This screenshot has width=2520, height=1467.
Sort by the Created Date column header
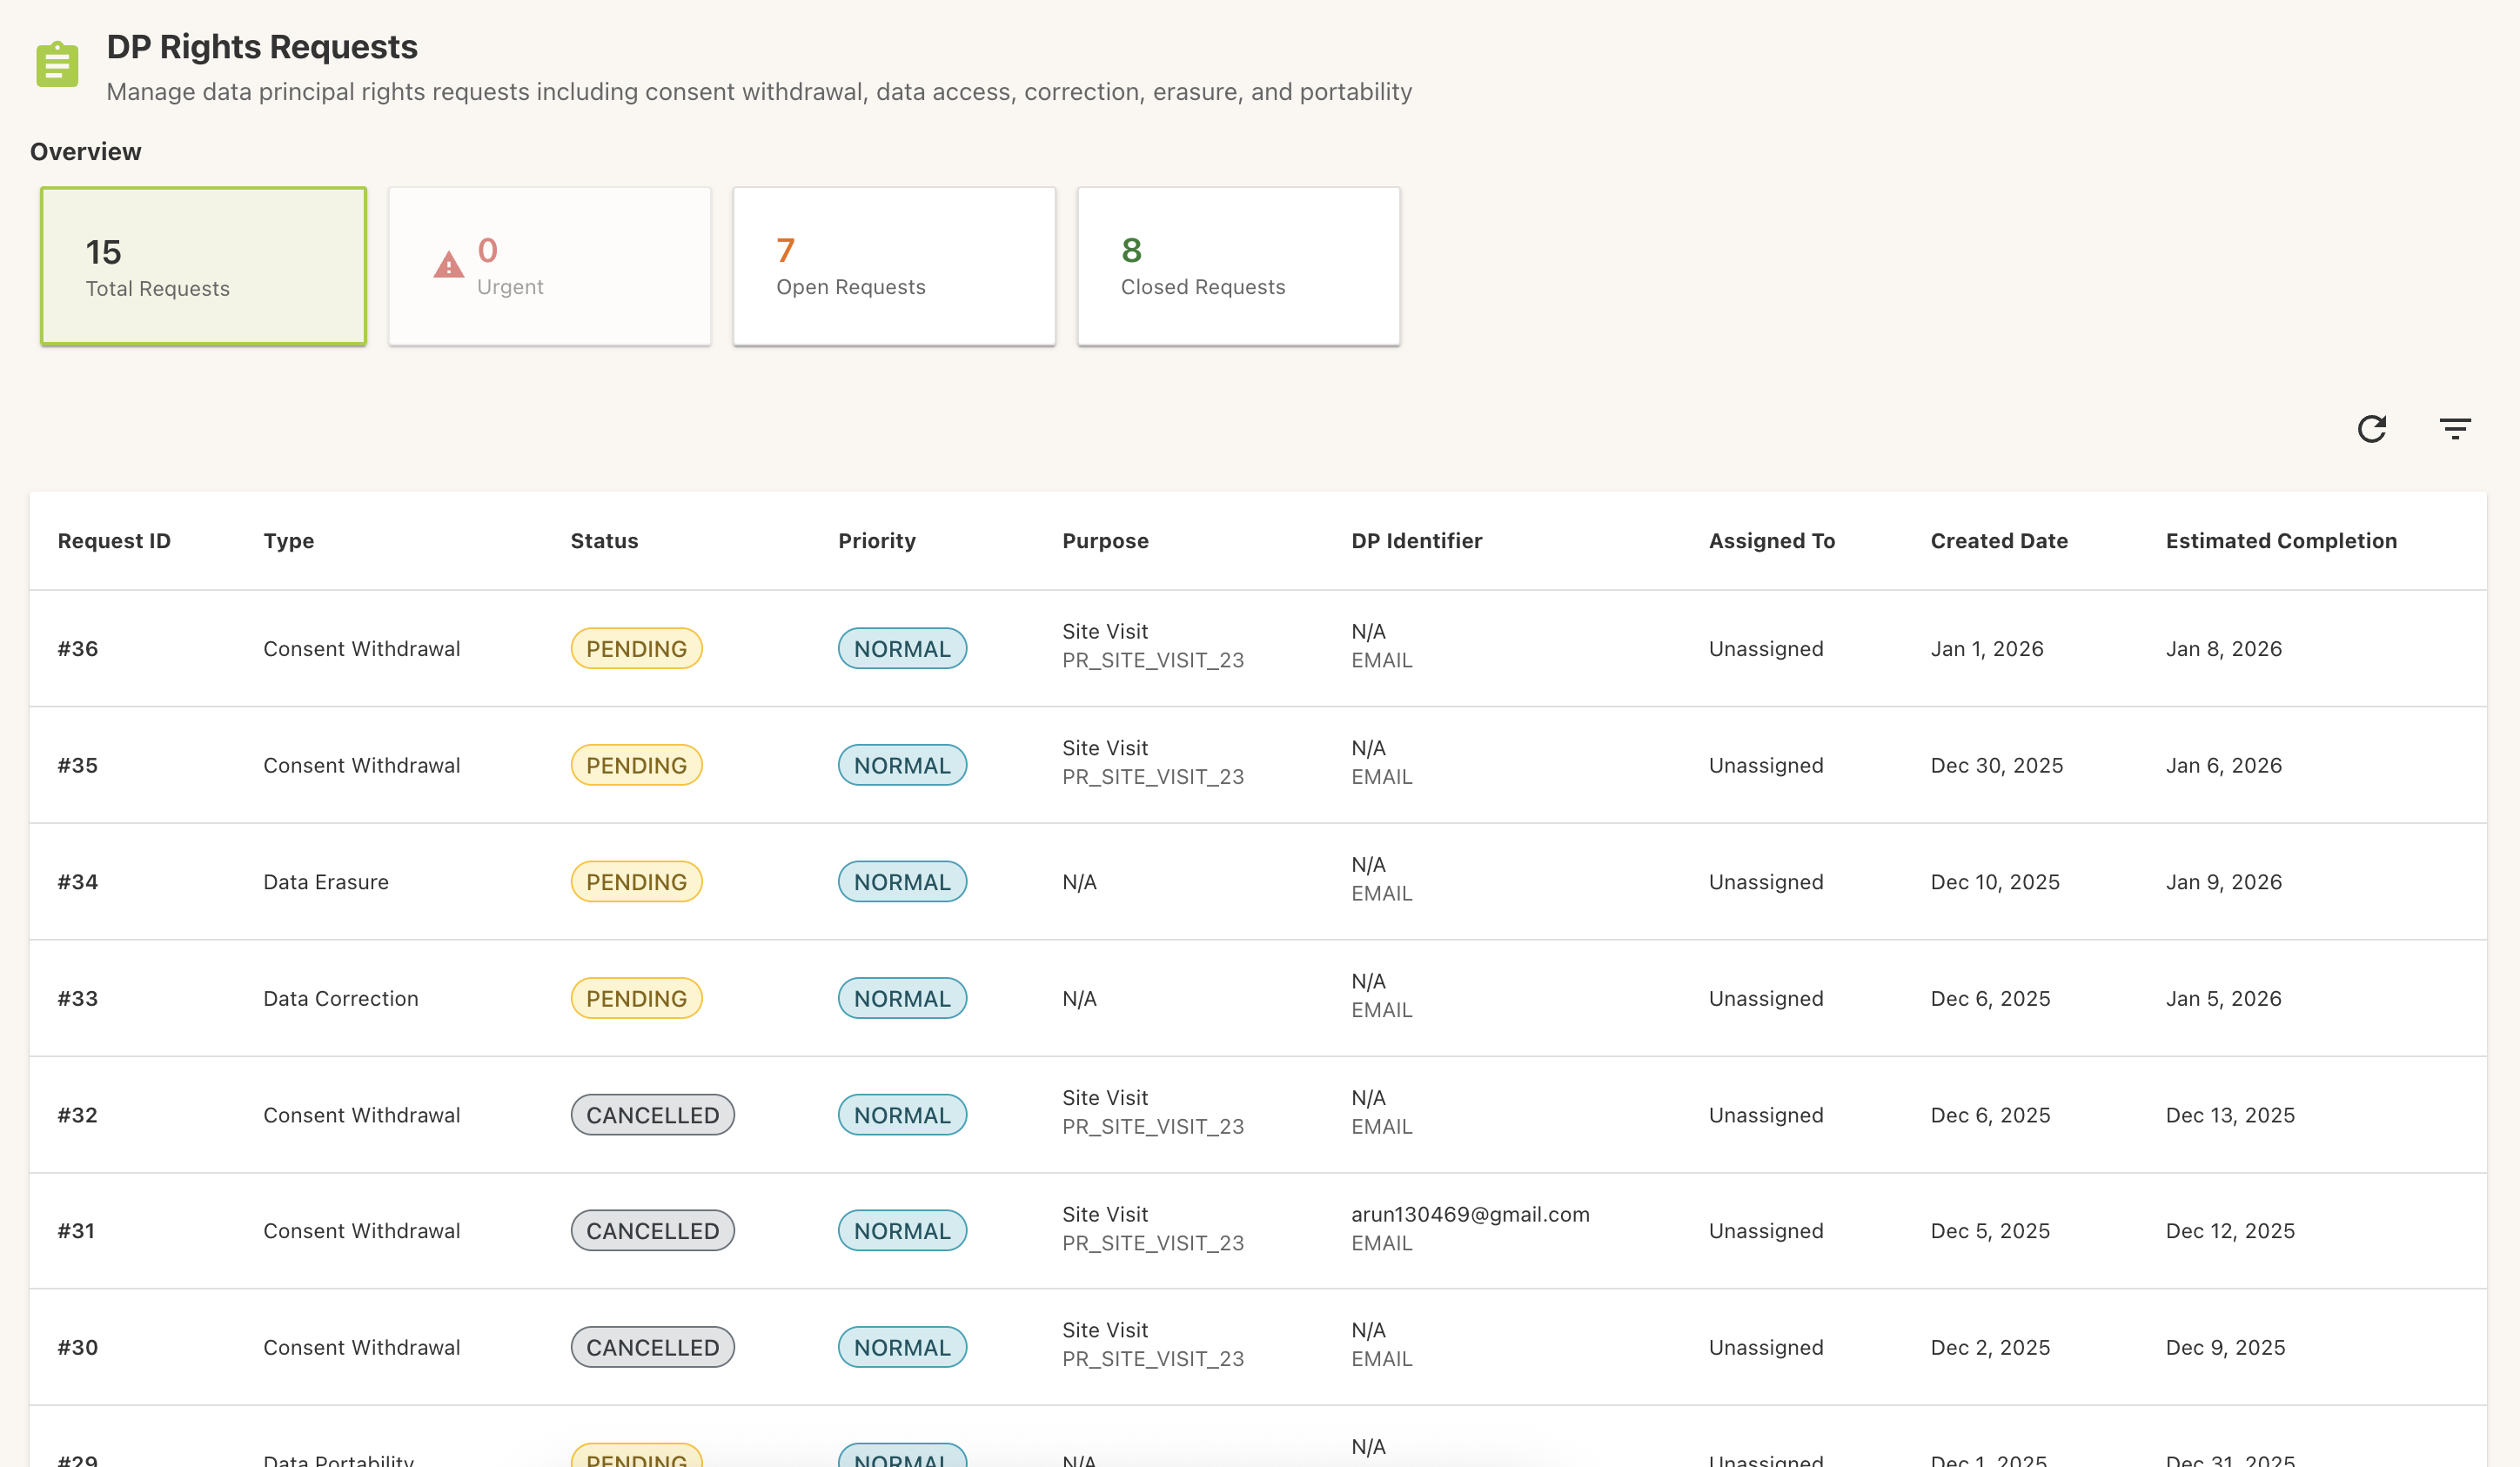(x=1998, y=540)
